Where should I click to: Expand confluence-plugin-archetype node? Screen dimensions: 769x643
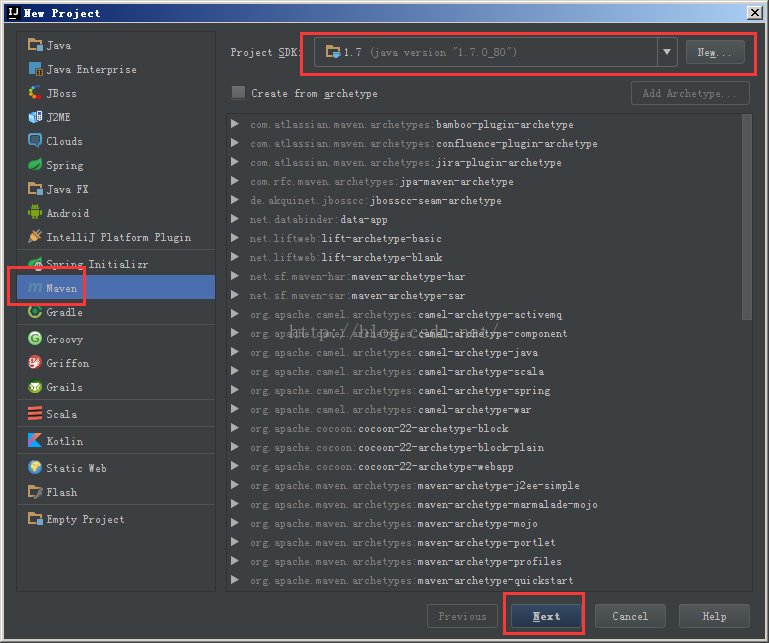coord(235,143)
